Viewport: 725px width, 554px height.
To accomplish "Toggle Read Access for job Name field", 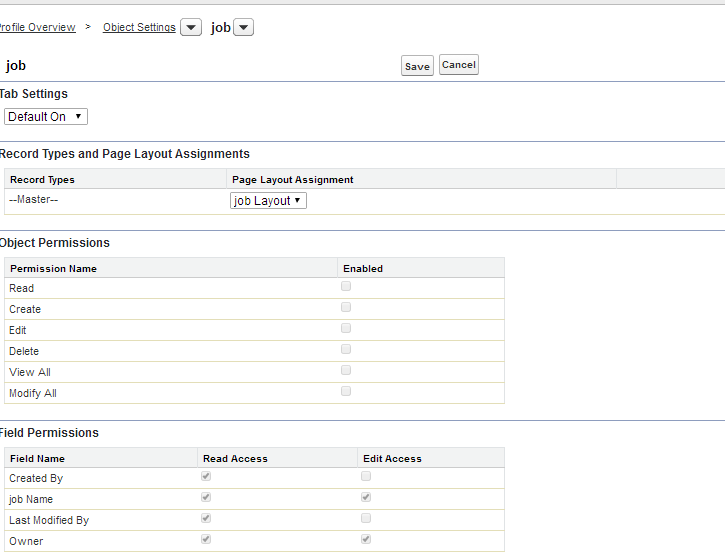I will click(x=206, y=497).
